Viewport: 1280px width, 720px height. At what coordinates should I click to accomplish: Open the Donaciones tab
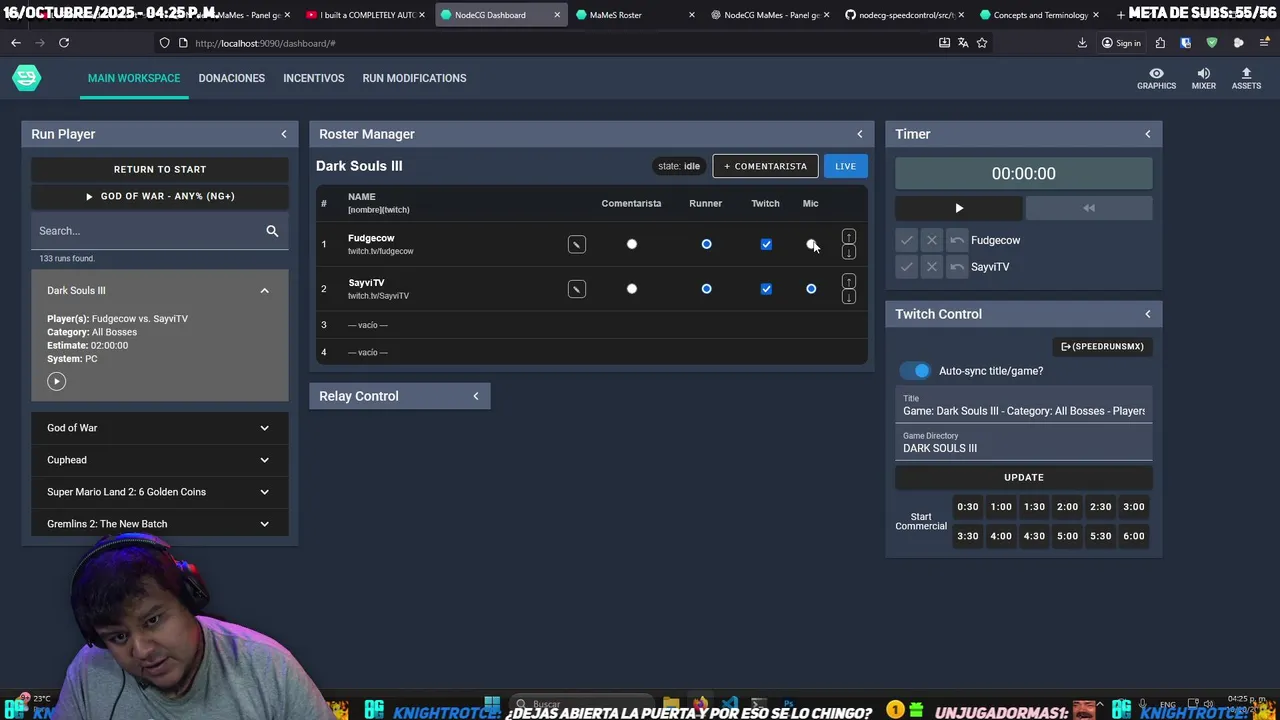coord(231,78)
